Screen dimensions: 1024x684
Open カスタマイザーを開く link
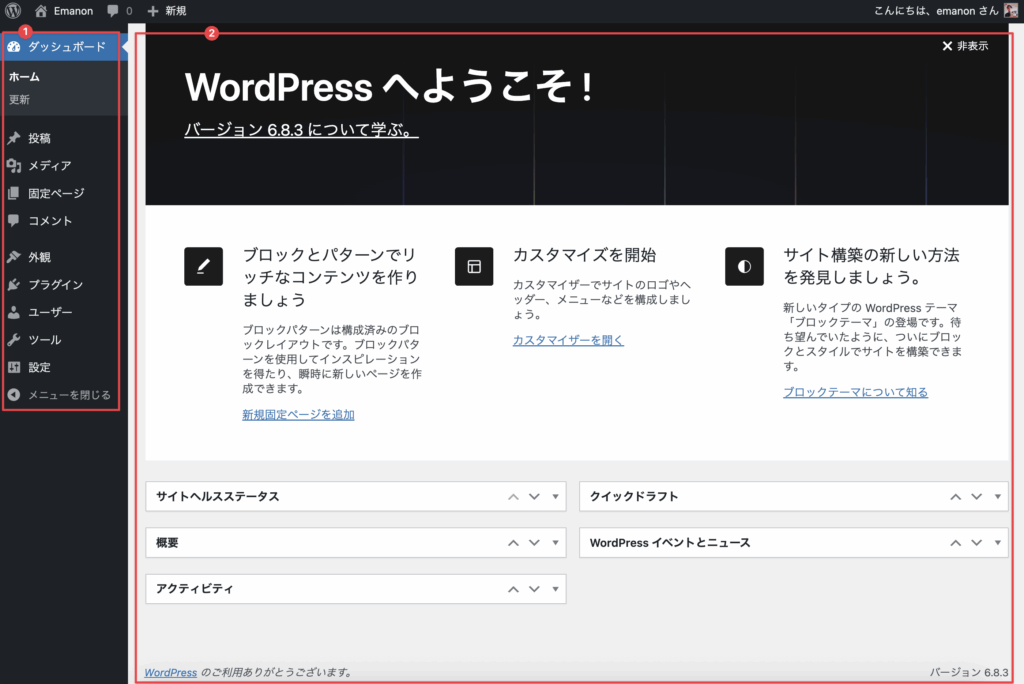click(568, 340)
